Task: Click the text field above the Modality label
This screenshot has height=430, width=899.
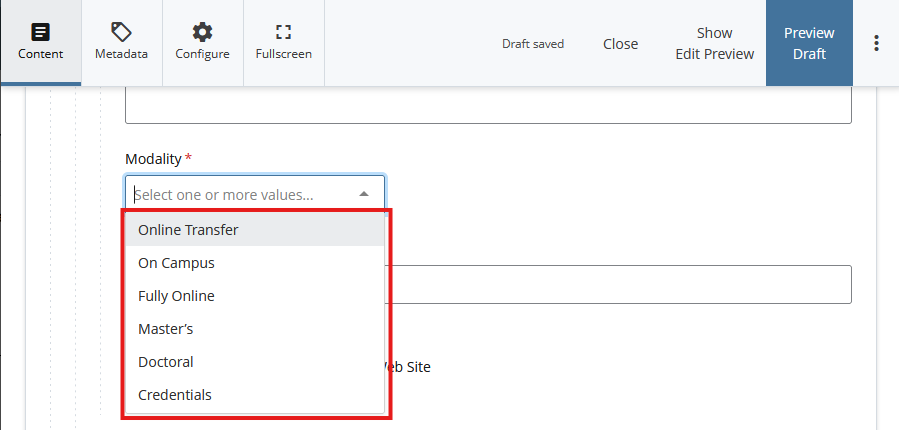Action: [488, 105]
